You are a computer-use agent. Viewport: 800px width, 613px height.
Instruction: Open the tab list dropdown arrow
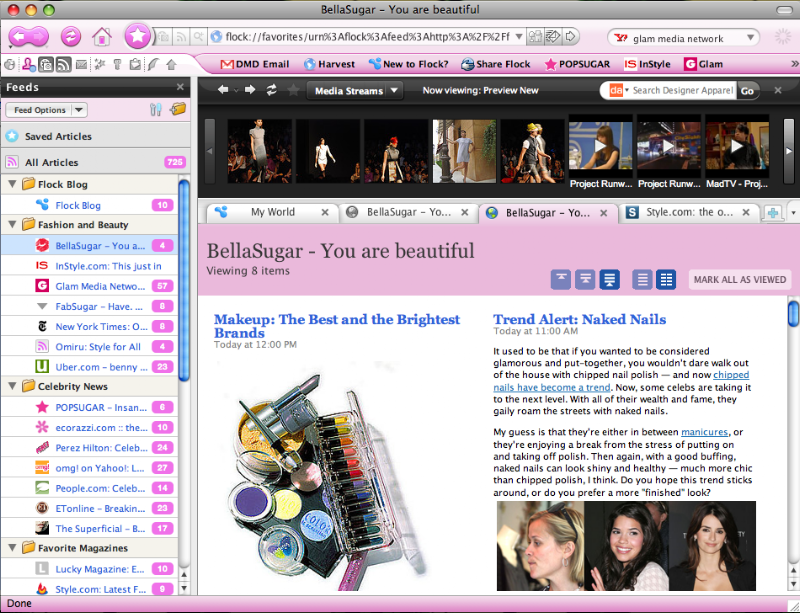(x=793, y=213)
